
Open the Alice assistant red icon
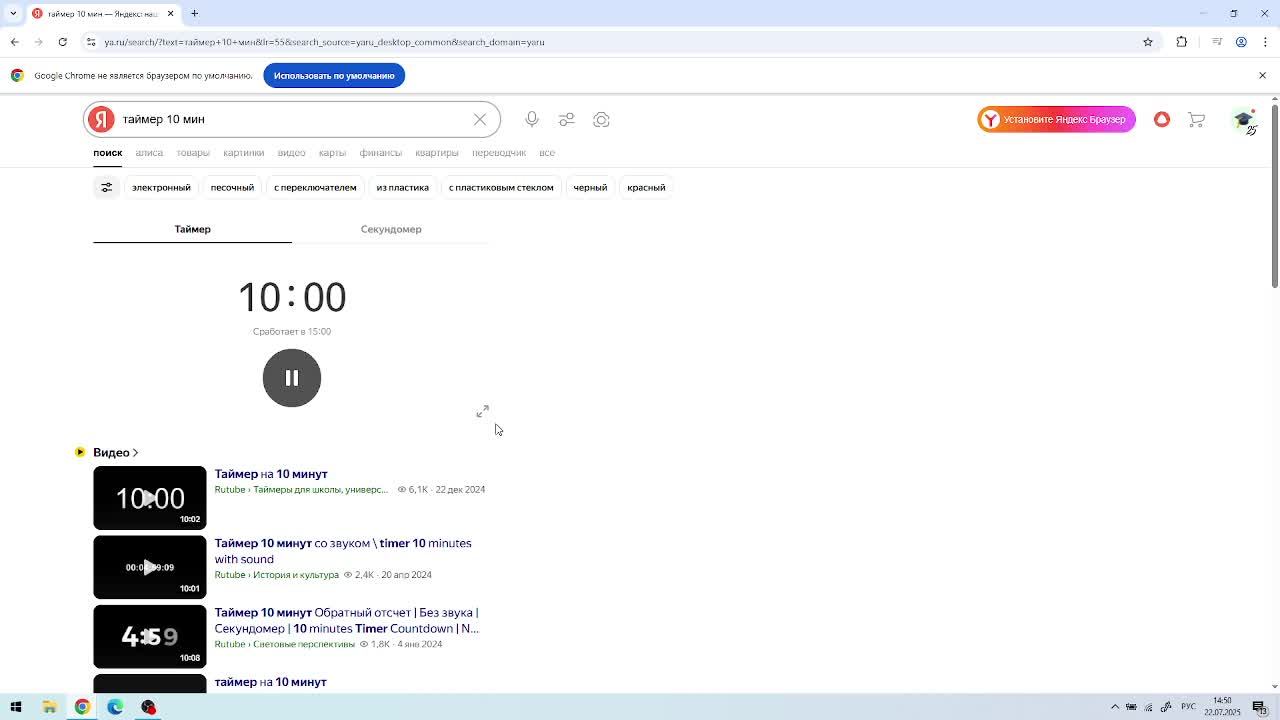1162,119
